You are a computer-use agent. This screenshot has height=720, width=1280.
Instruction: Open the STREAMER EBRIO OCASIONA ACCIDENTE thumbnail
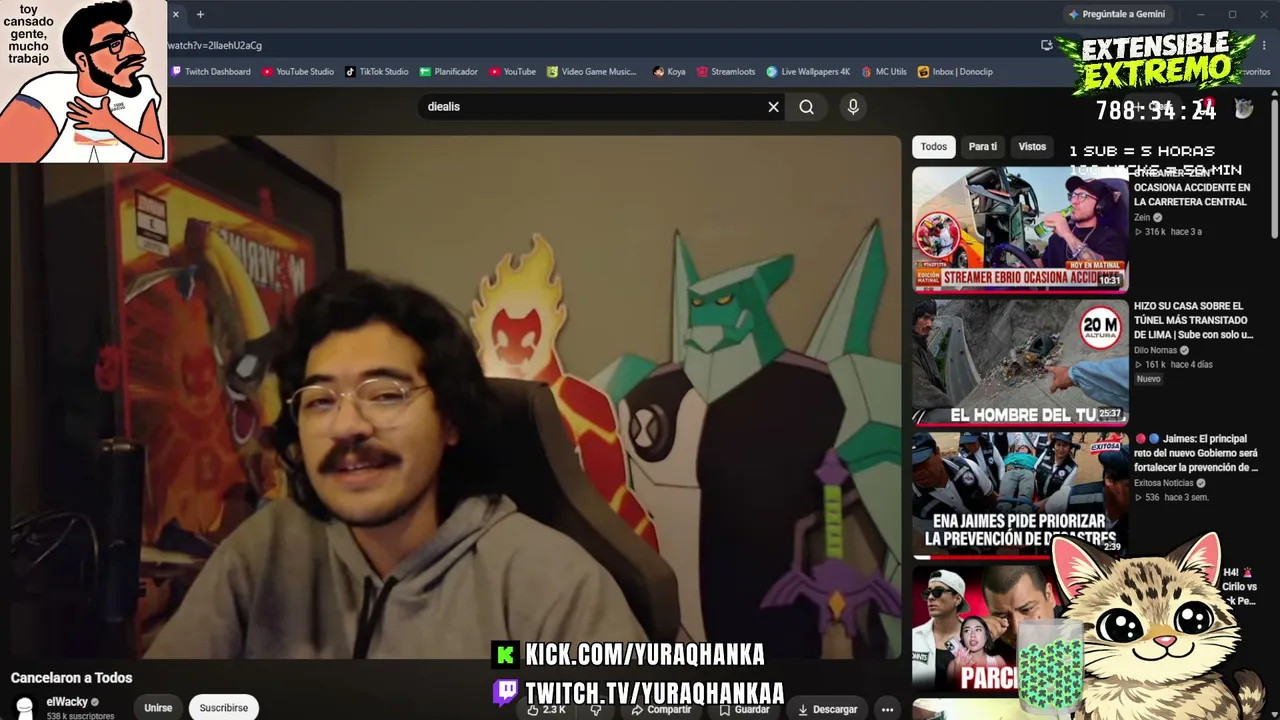1020,230
